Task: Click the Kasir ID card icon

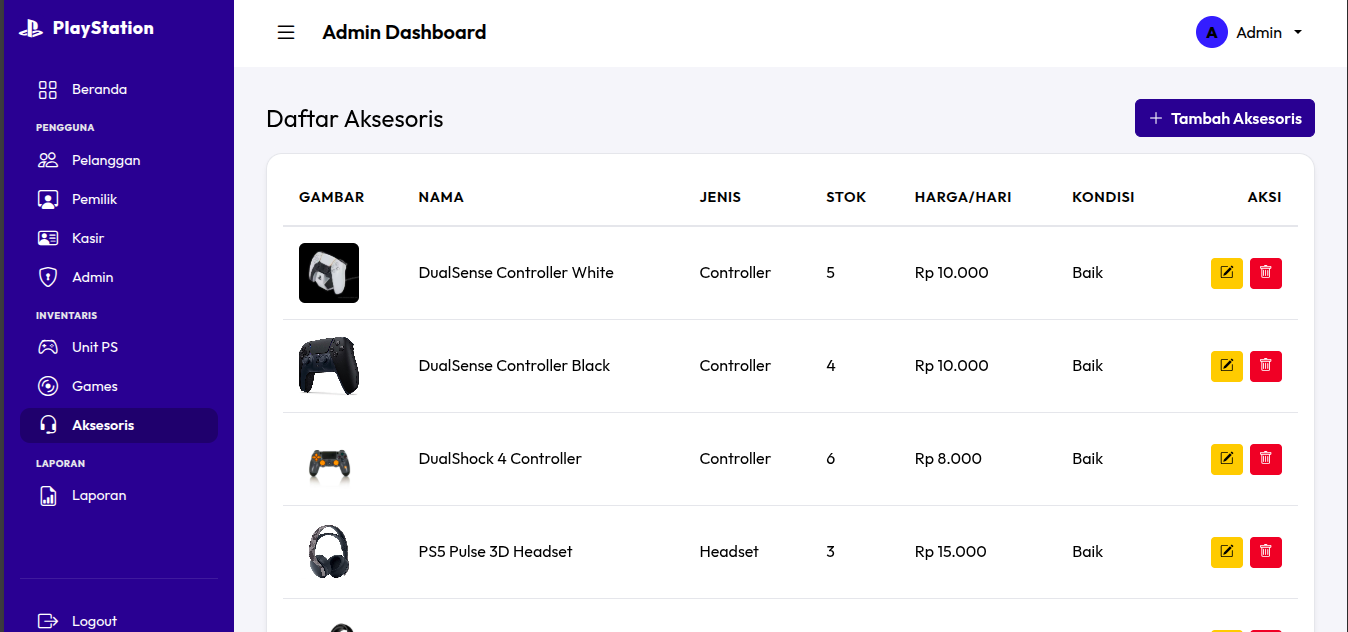Action: [x=48, y=239]
